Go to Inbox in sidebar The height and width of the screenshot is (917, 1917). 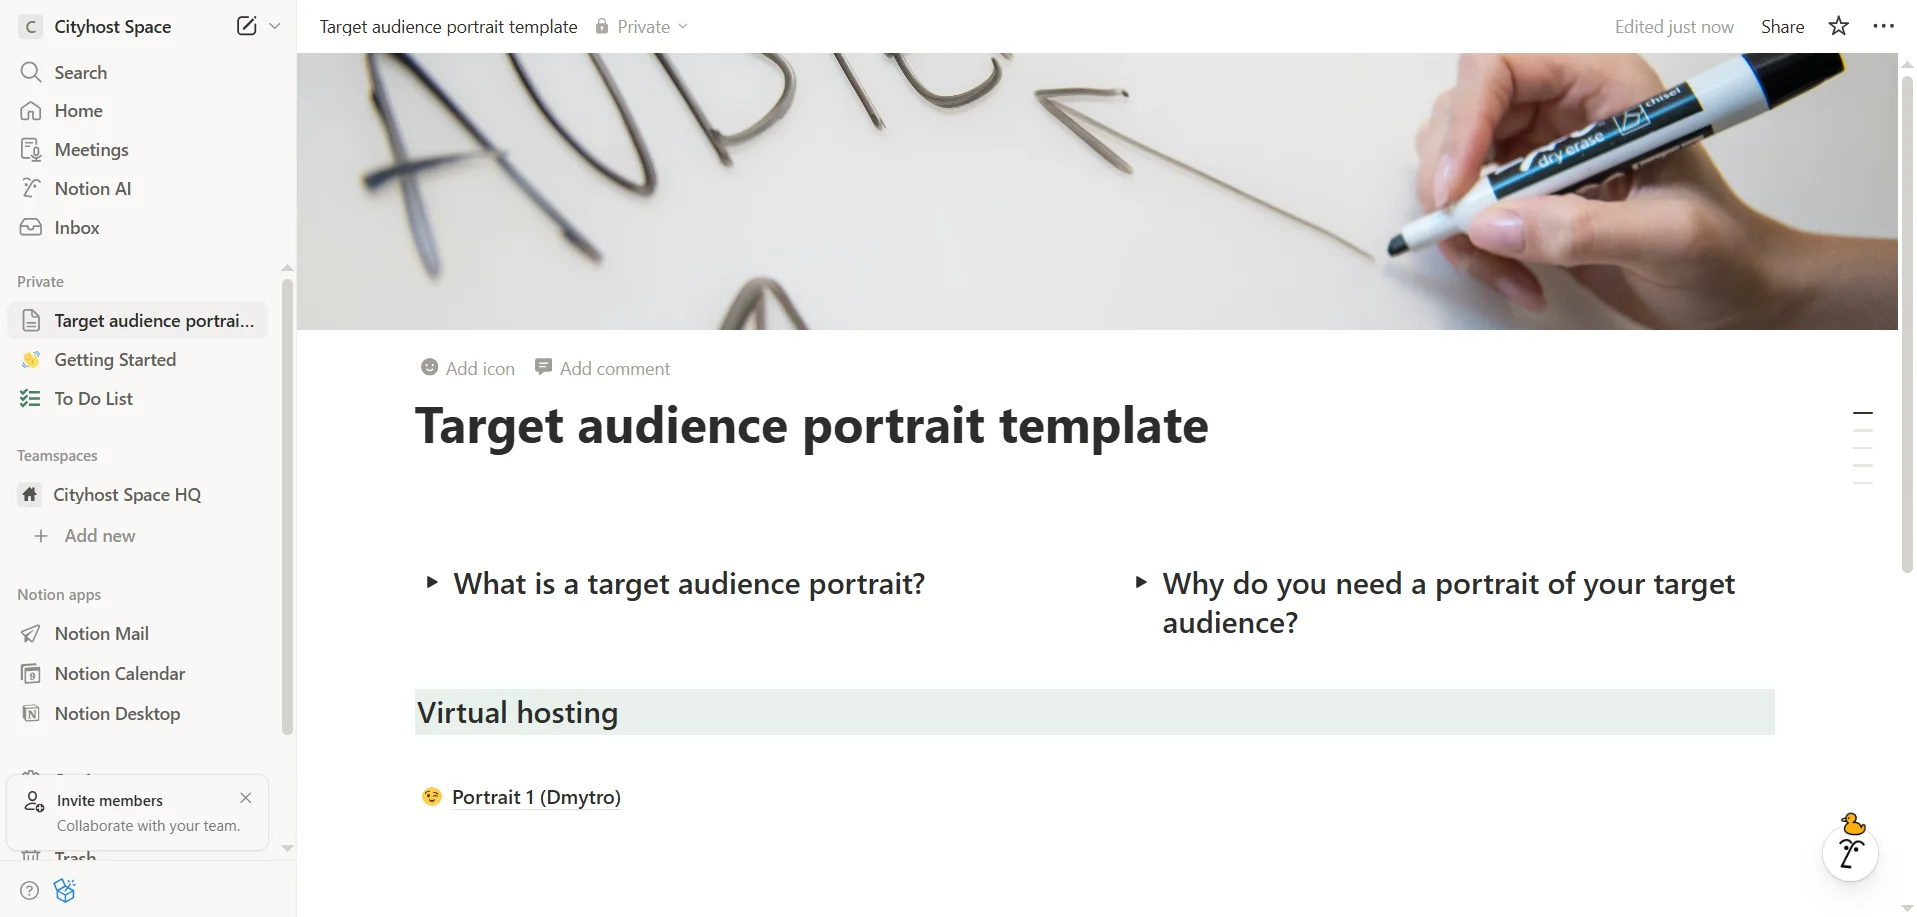coord(77,228)
